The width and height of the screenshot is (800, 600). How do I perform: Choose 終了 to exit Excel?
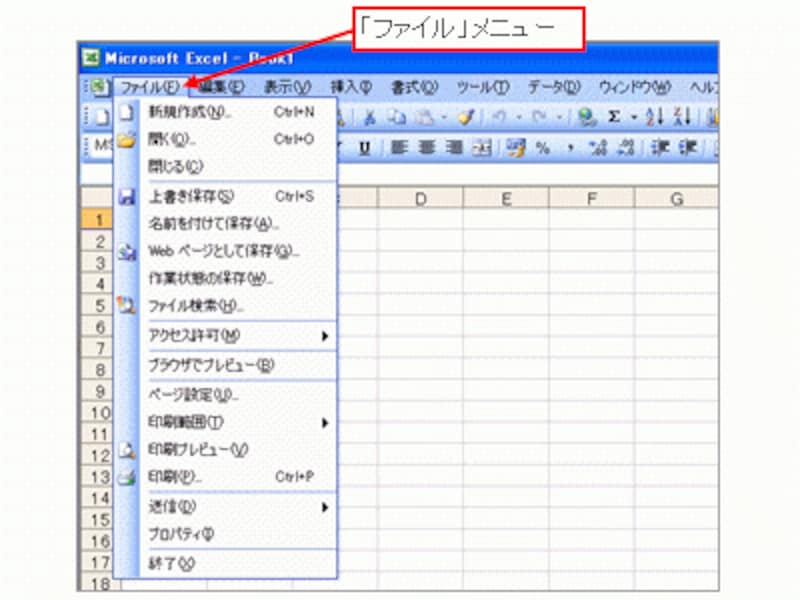point(226,564)
